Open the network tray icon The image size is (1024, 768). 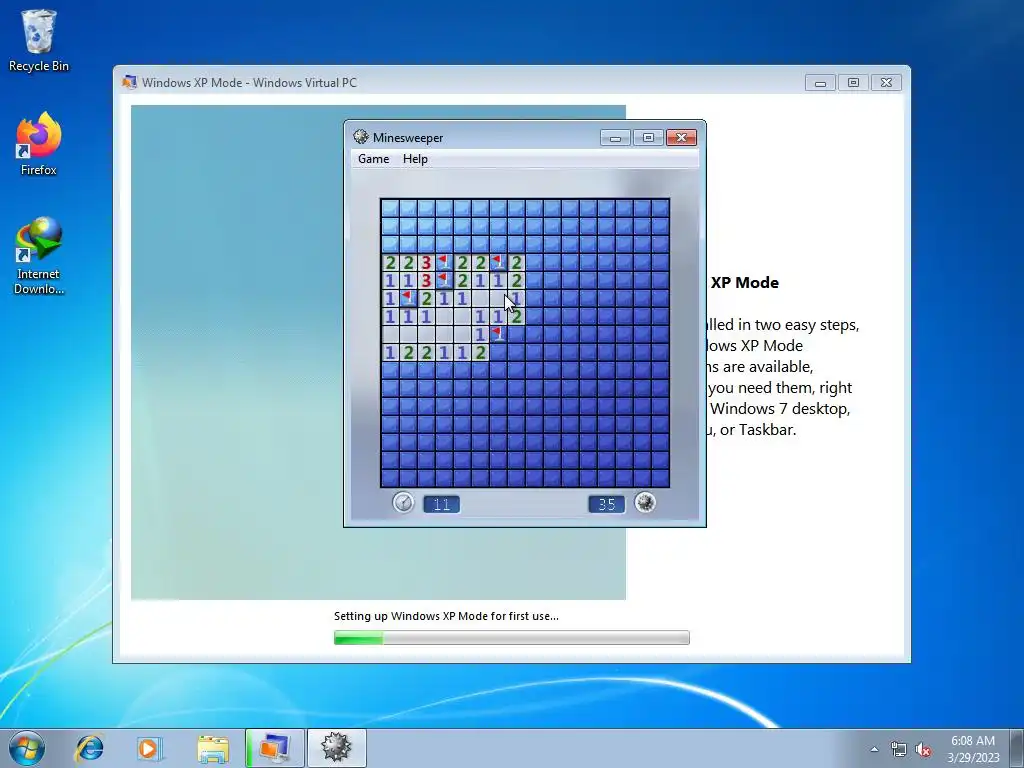click(x=899, y=750)
